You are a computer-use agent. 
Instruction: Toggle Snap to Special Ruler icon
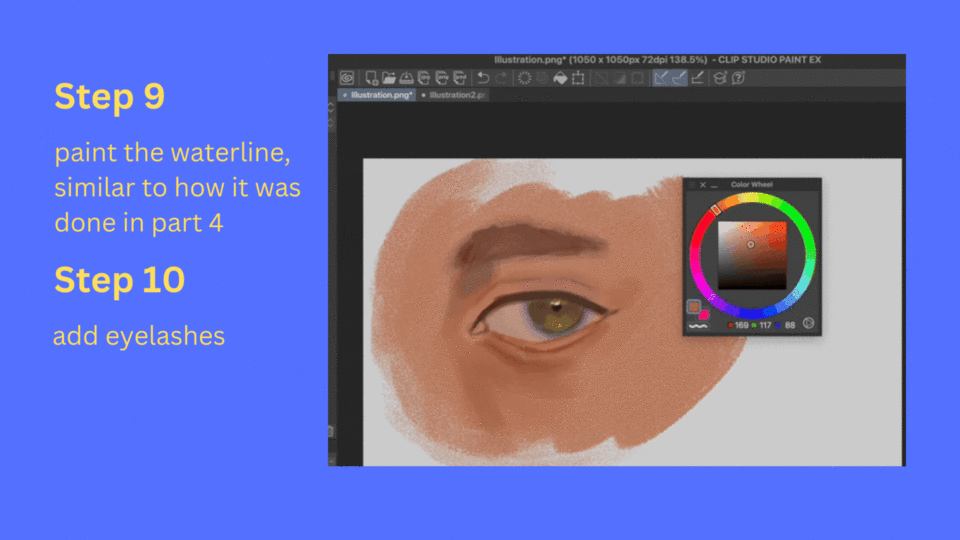pos(679,78)
